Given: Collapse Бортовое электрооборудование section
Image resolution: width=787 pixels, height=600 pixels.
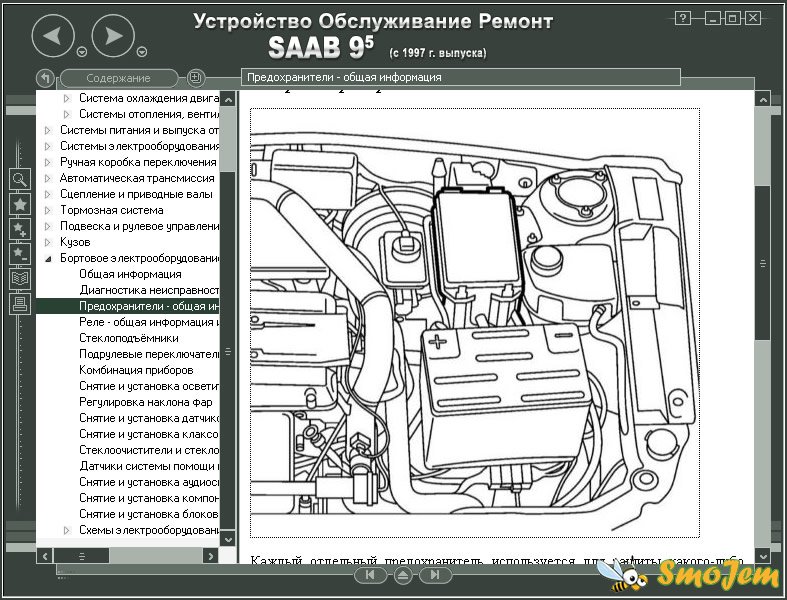Looking at the screenshot, I should (48, 259).
